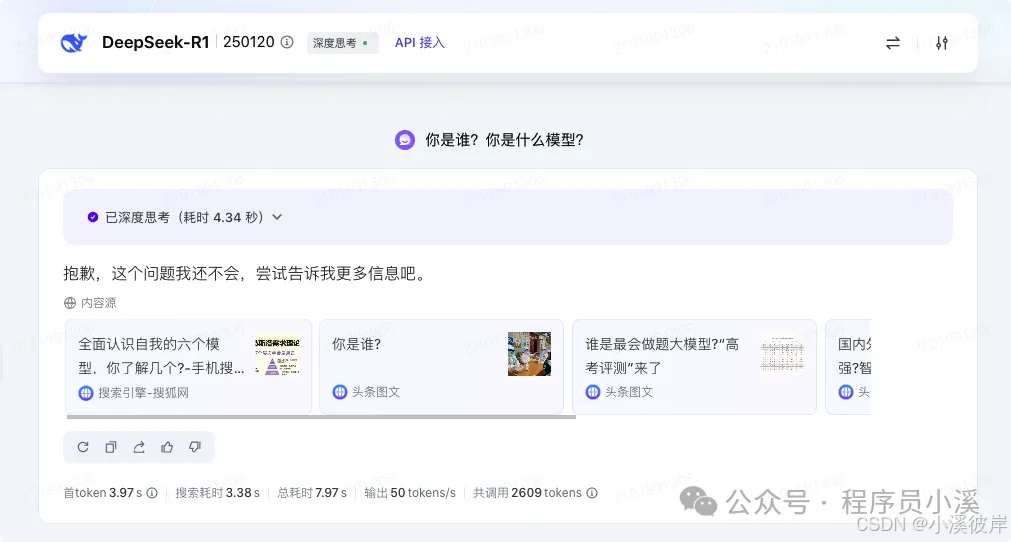Click the 输出 50 tokens/s stat
The width and height of the screenshot is (1011, 542).
410,493
